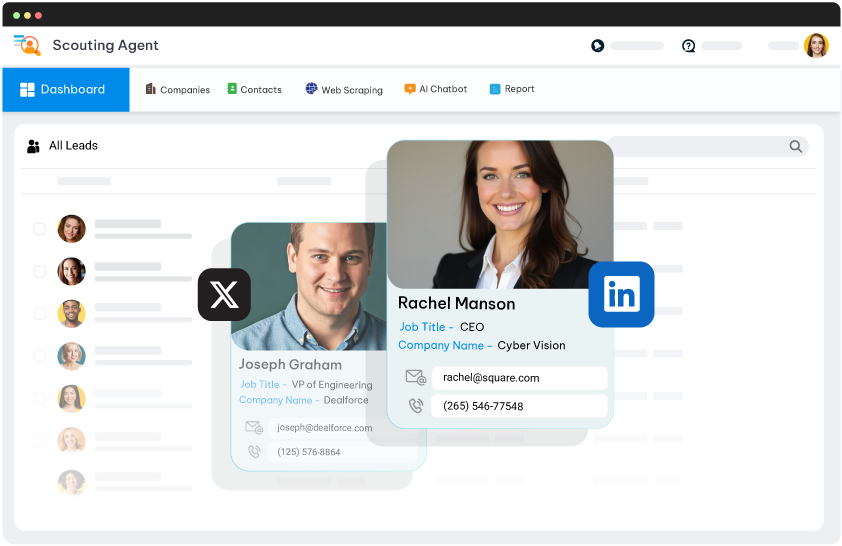The image size is (842, 546).
Task: Check the third lead's checkbox
Action: coord(40,314)
